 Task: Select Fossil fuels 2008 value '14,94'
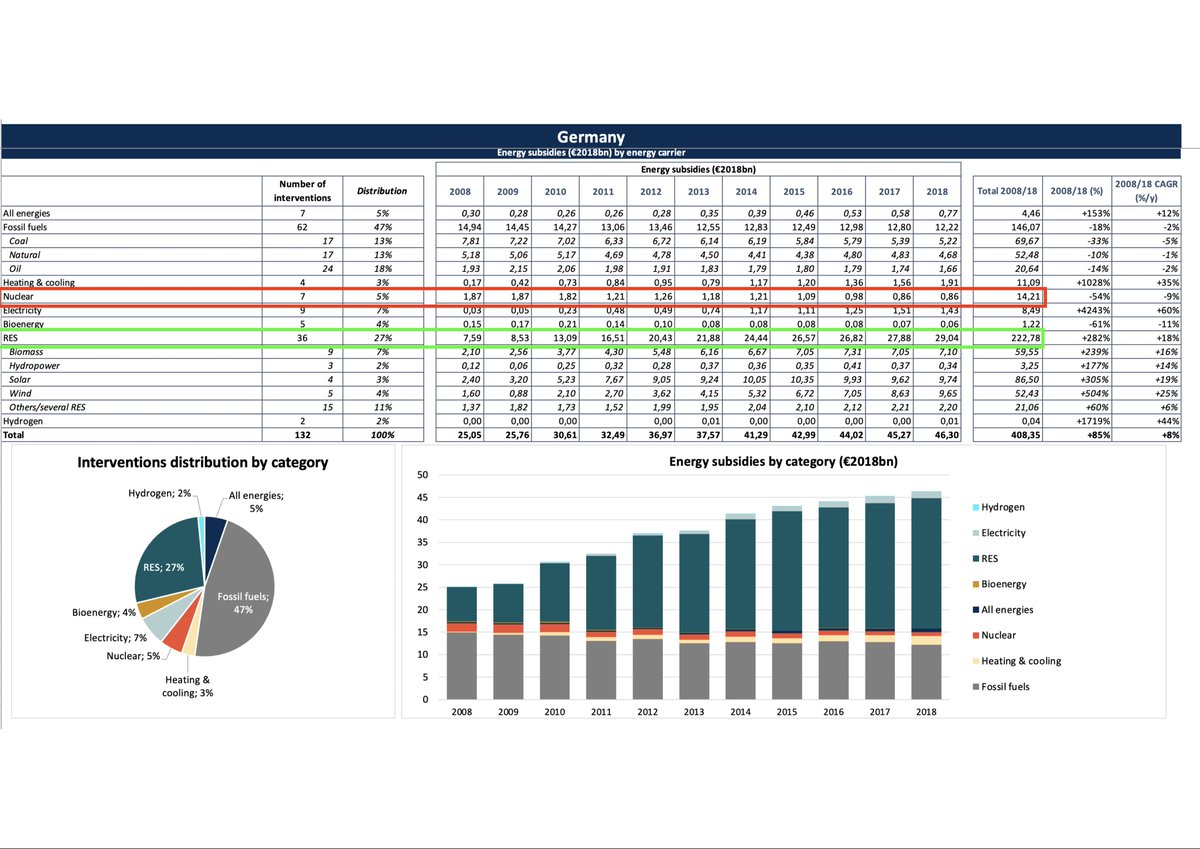pyautogui.click(x=461, y=227)
